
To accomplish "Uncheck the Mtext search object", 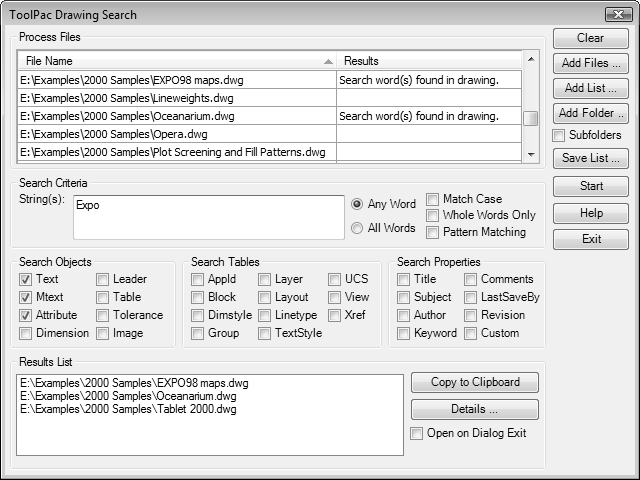I will pos(25,297).
